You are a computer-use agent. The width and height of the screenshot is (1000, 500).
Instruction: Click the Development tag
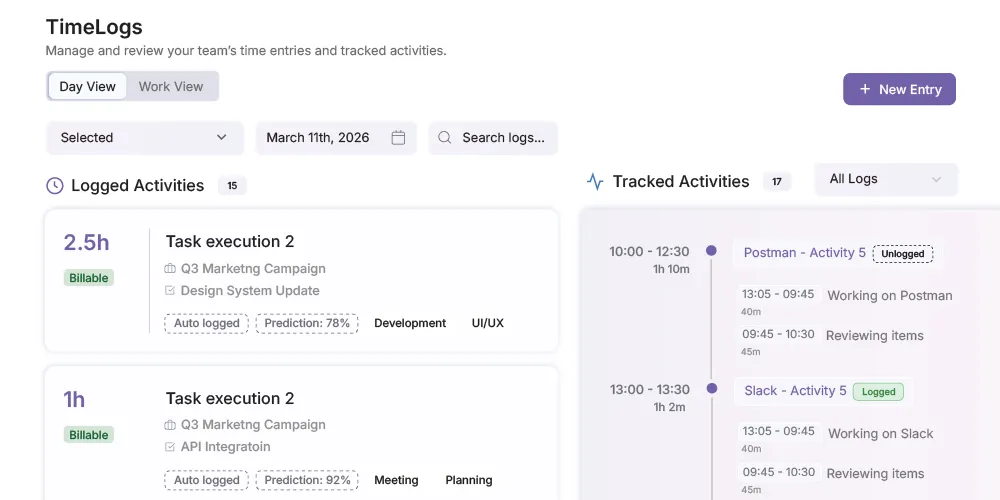(x=410, y=323)
